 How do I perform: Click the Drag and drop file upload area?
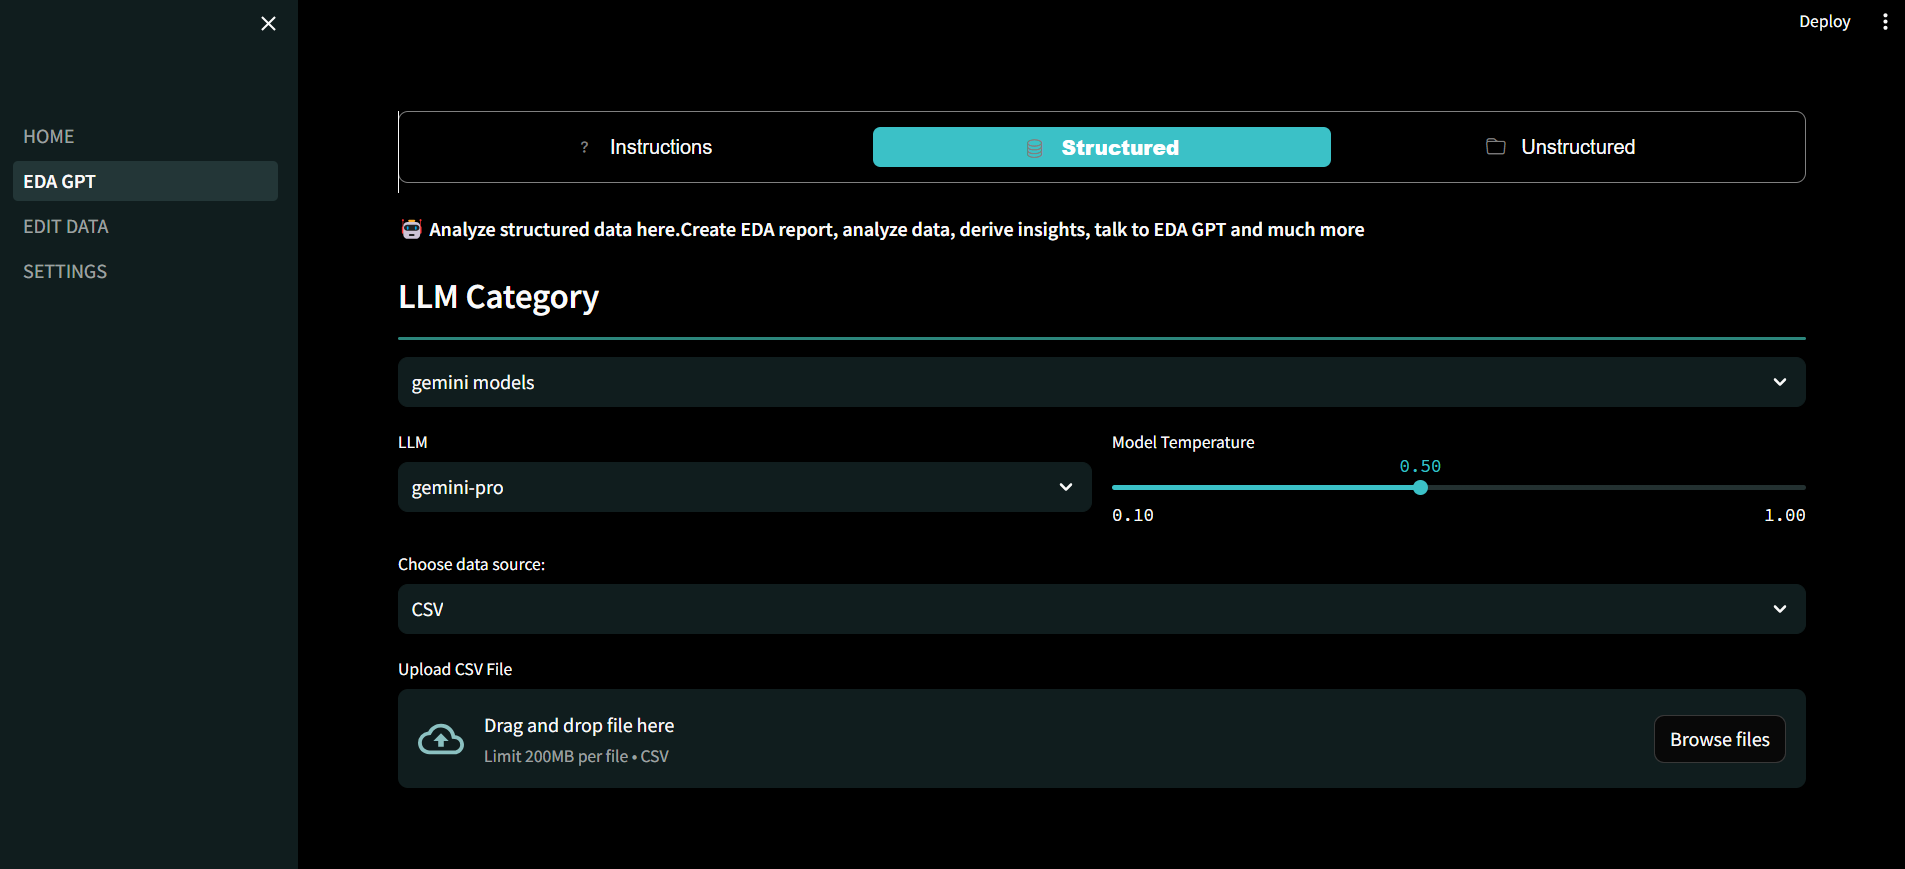1102,739
